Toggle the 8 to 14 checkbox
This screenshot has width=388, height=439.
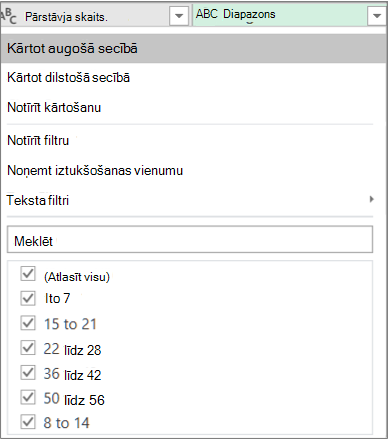pyautogui.click(x=28, y=422)
